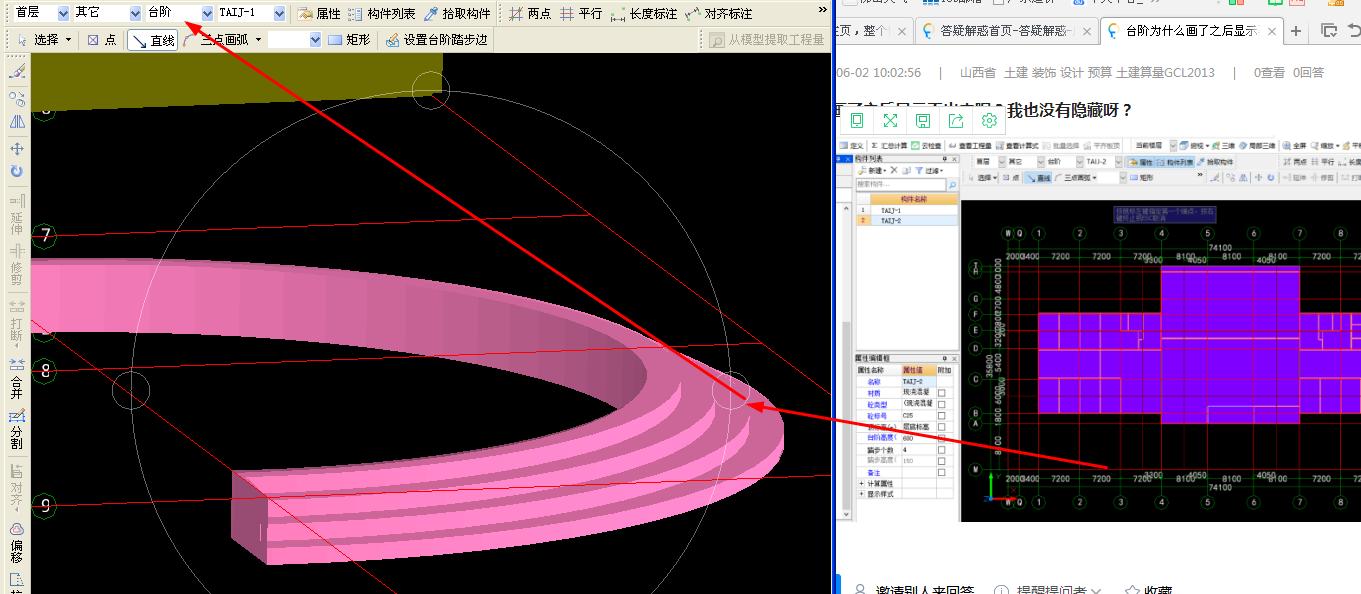Click the move tool in left sidebar
Image resolution: width=1361 pixels, height=594 pixels.
pyautogui.click(x=17, y=148)
